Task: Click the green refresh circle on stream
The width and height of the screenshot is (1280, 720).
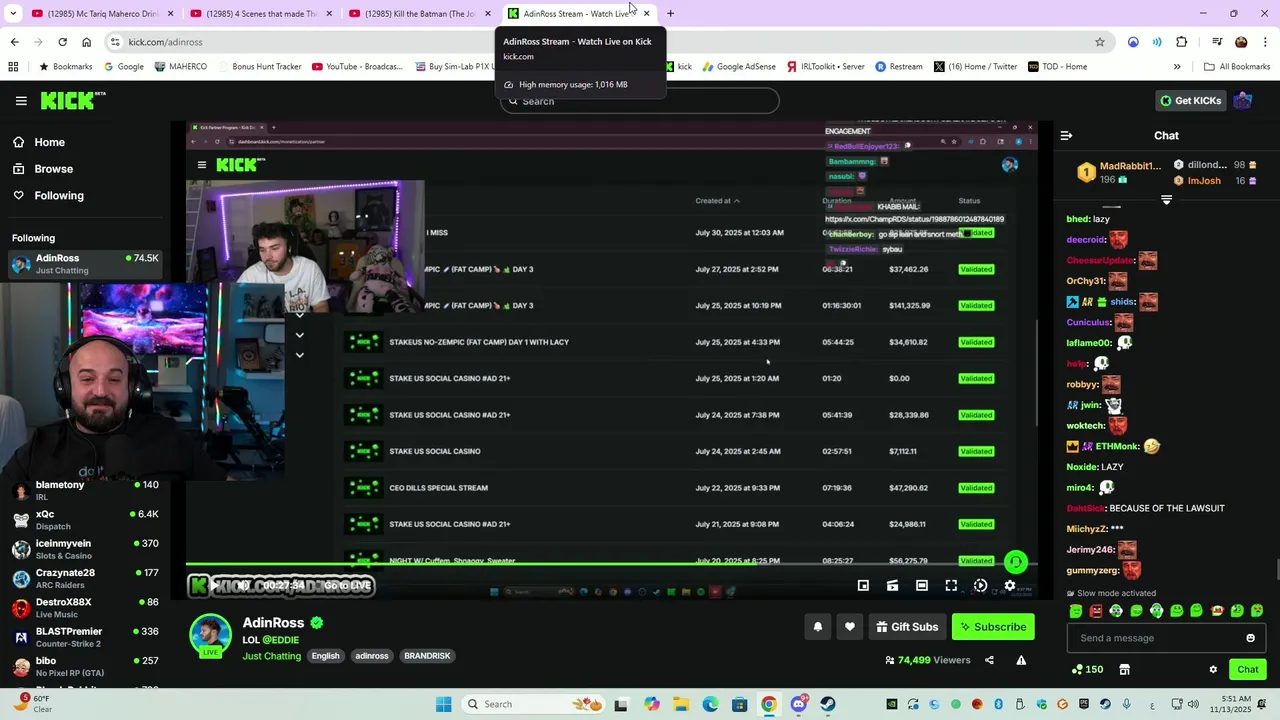Action: (1015, 562)
